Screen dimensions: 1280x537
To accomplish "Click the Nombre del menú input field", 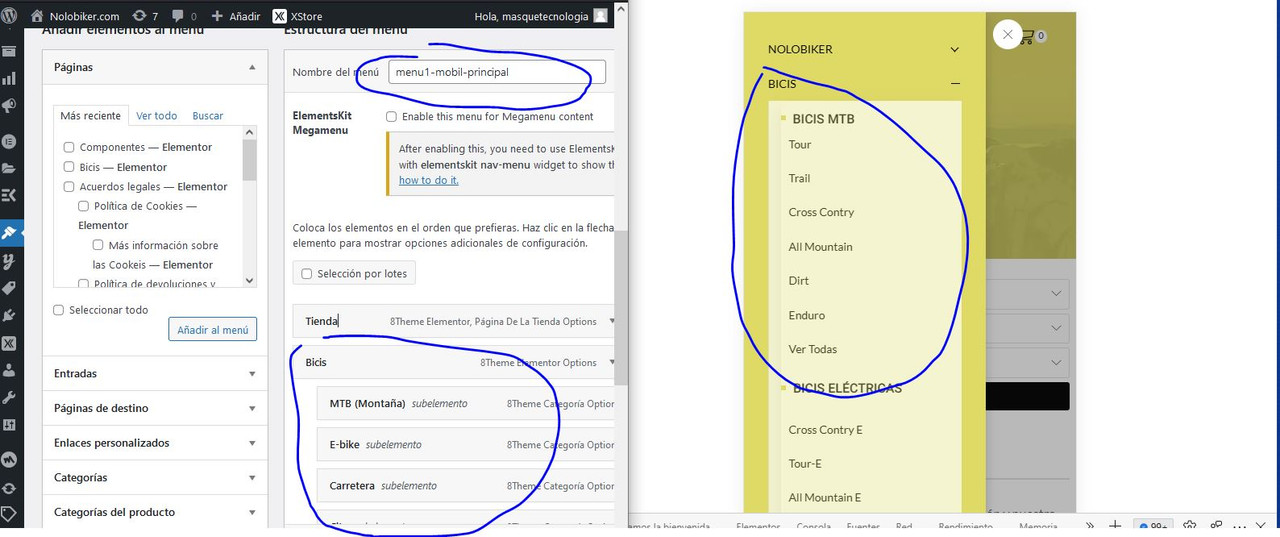I will [x=497, y=72].
